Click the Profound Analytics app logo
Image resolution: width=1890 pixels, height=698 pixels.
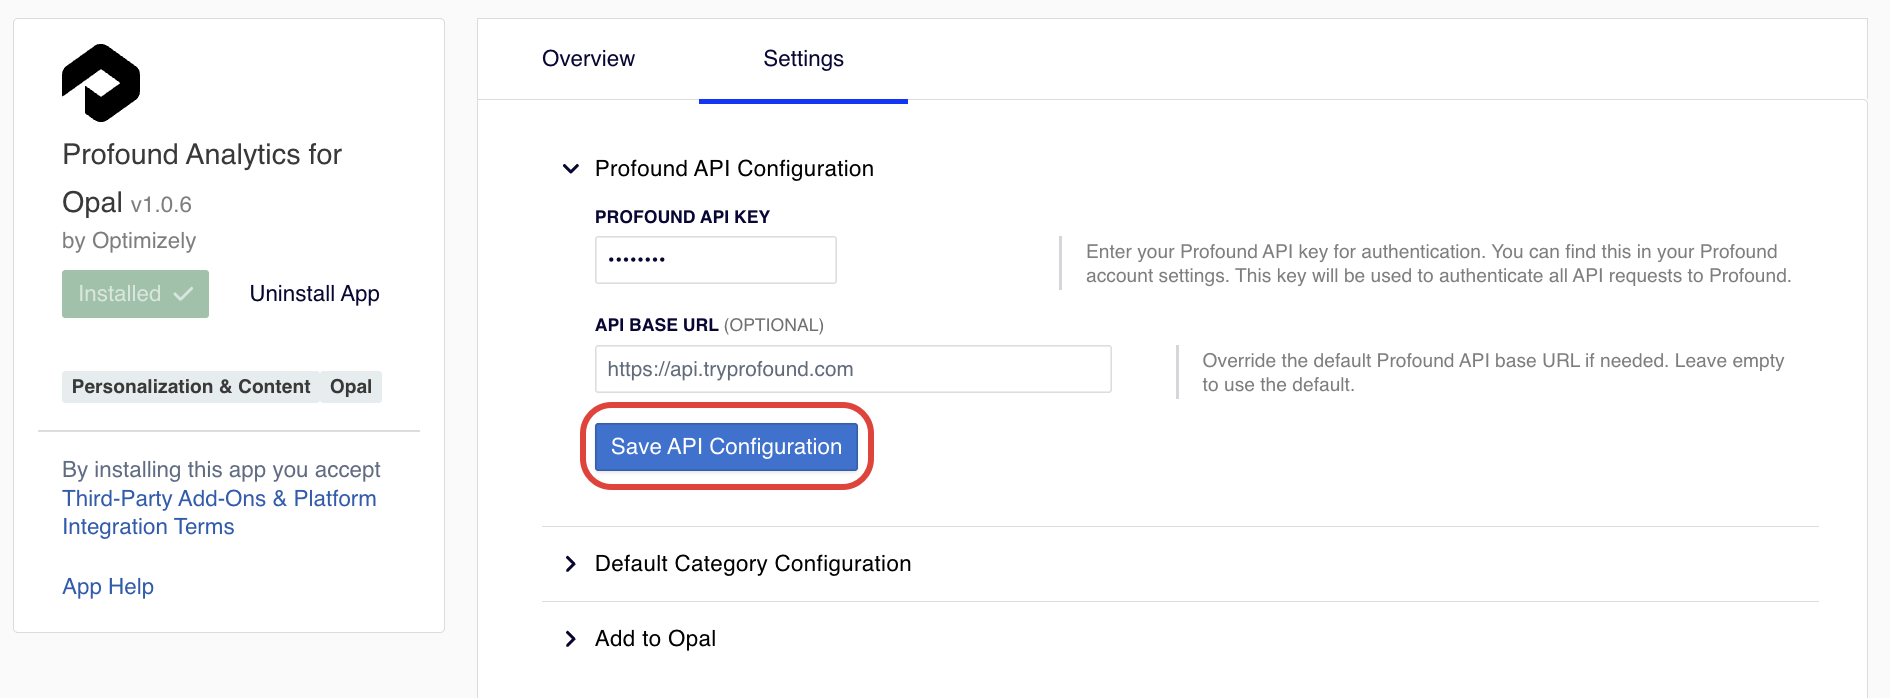101,82
